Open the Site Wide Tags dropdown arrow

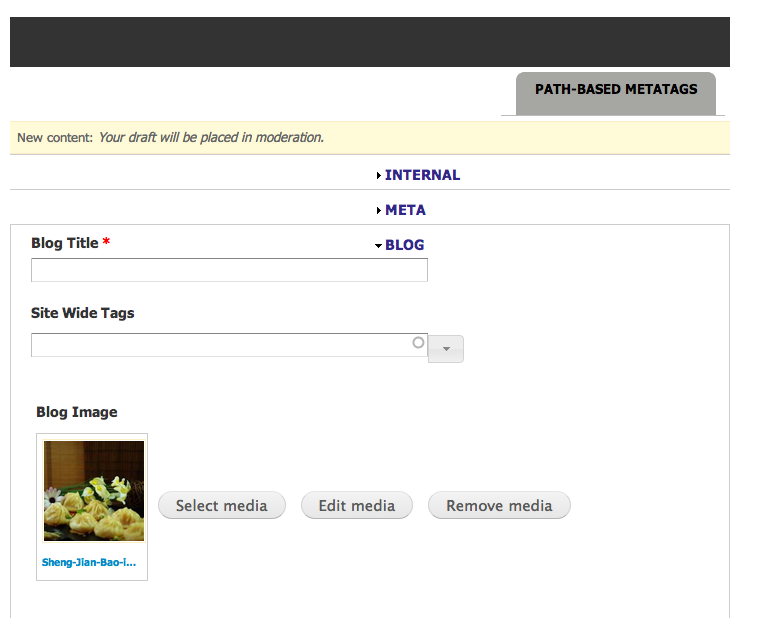(x=446, y=349)
